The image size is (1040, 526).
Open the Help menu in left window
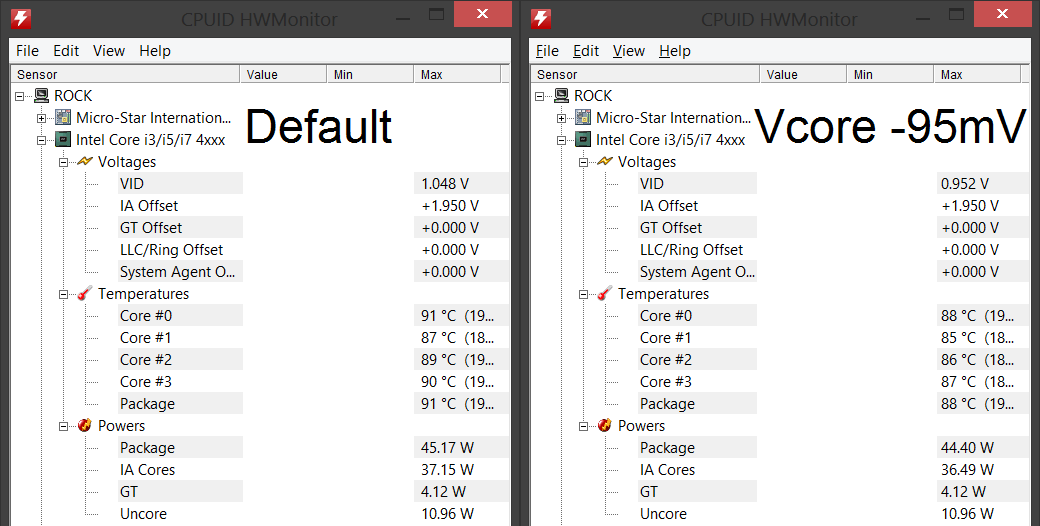[155, 51]
